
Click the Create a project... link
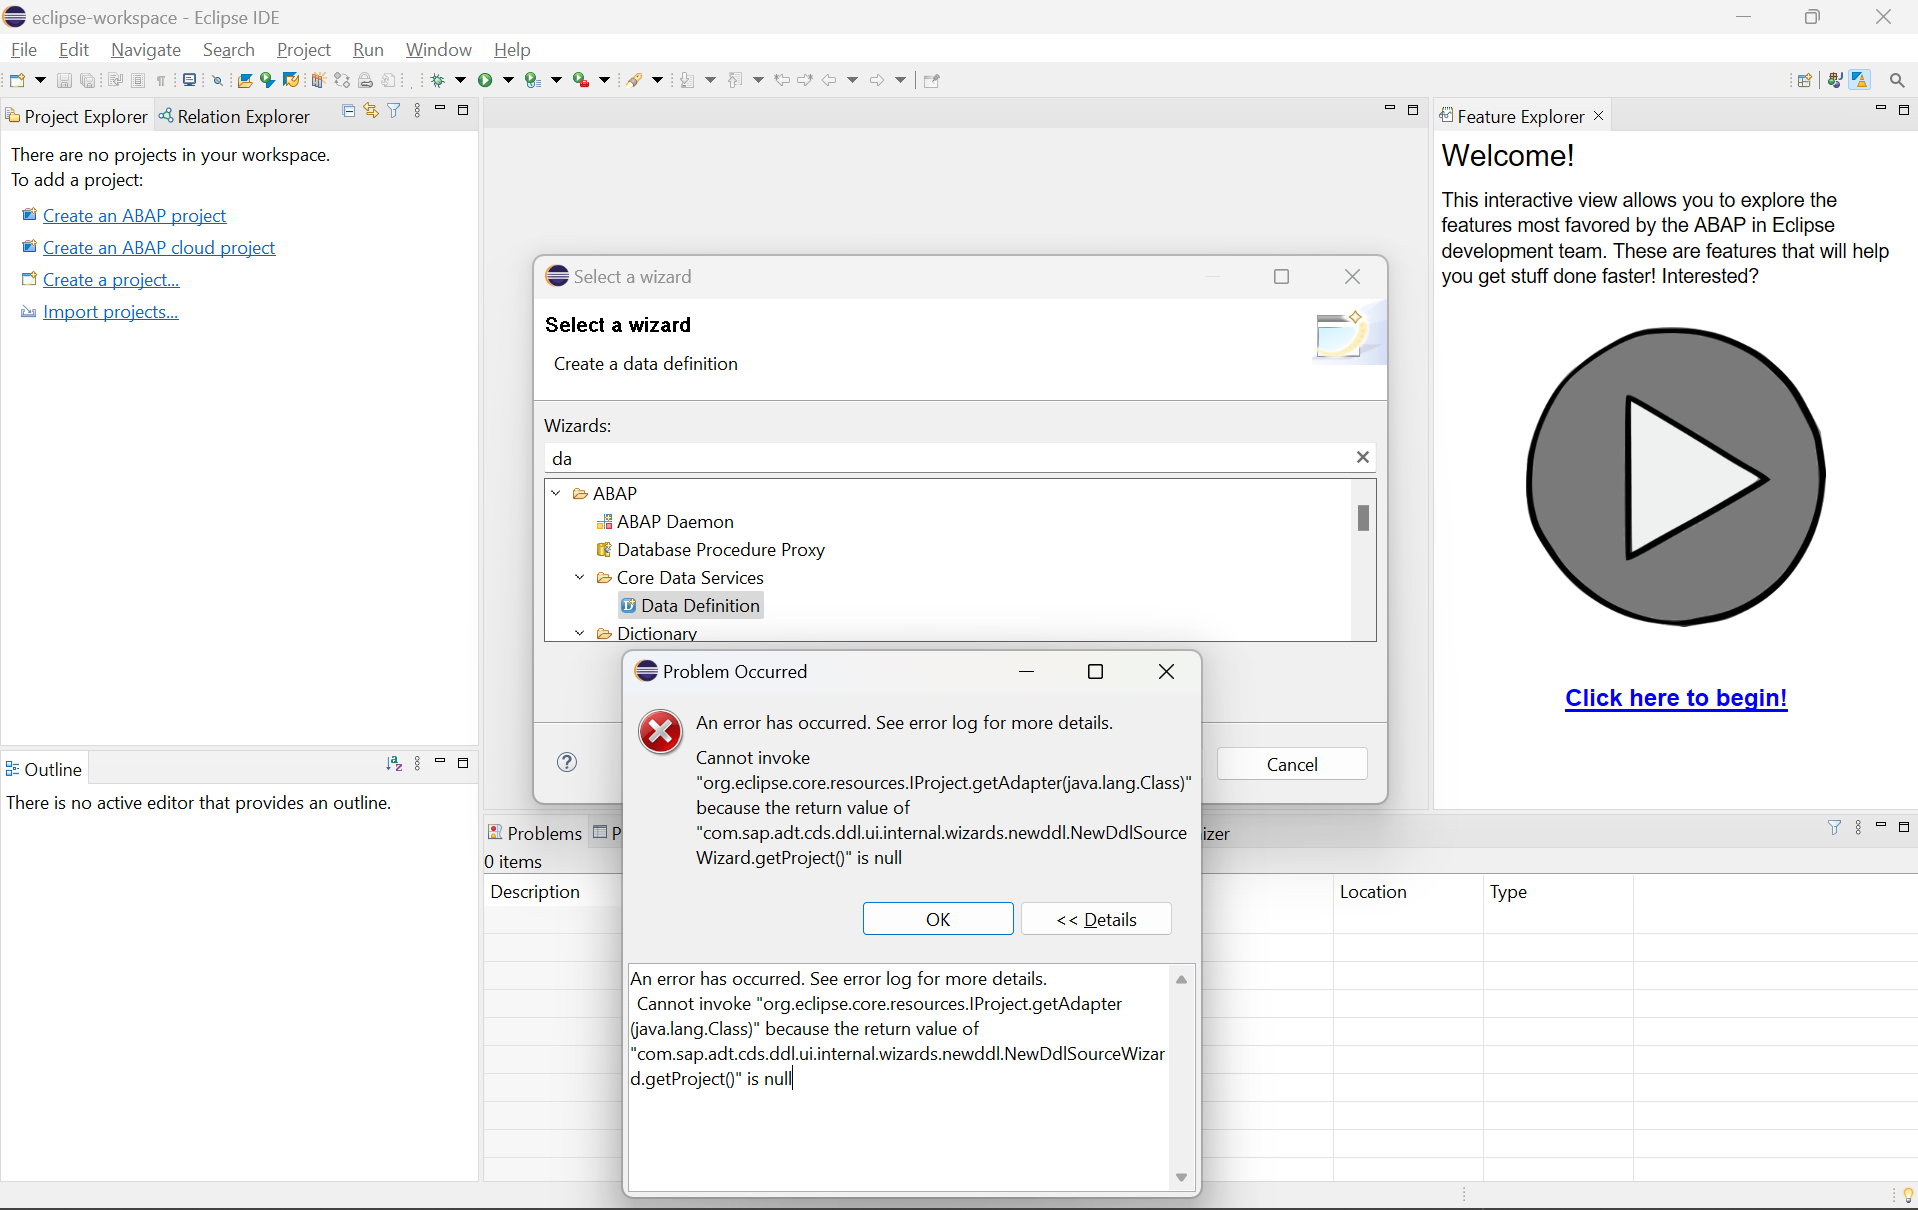click(111, 279)
